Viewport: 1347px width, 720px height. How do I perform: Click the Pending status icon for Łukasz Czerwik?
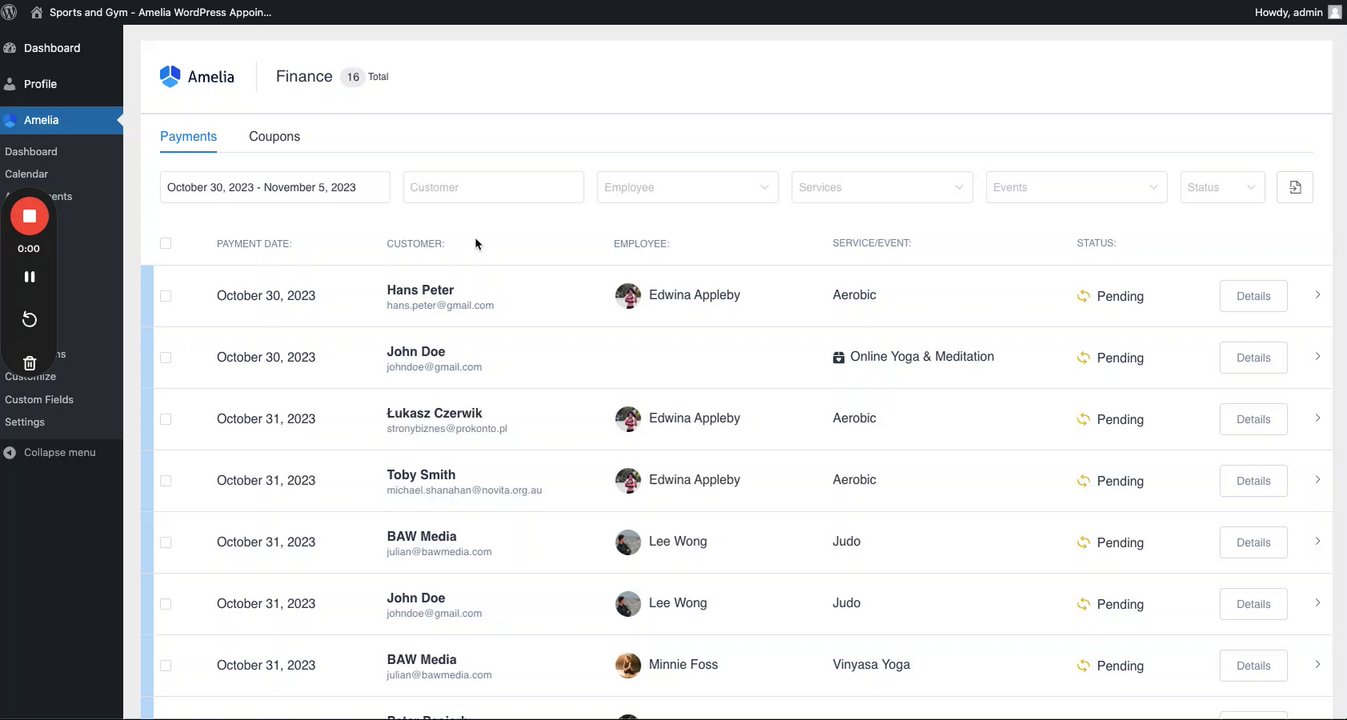coord(1083,419)
